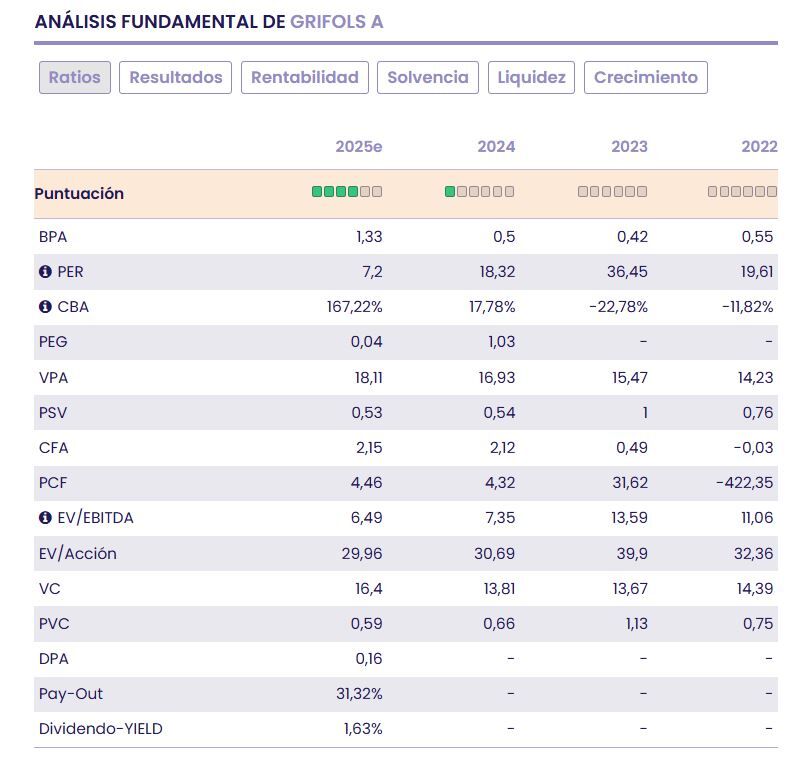Viewport: 791px width, 758px height.
Task: Click the 2025e score indicator squares
Action: (347, 192)
